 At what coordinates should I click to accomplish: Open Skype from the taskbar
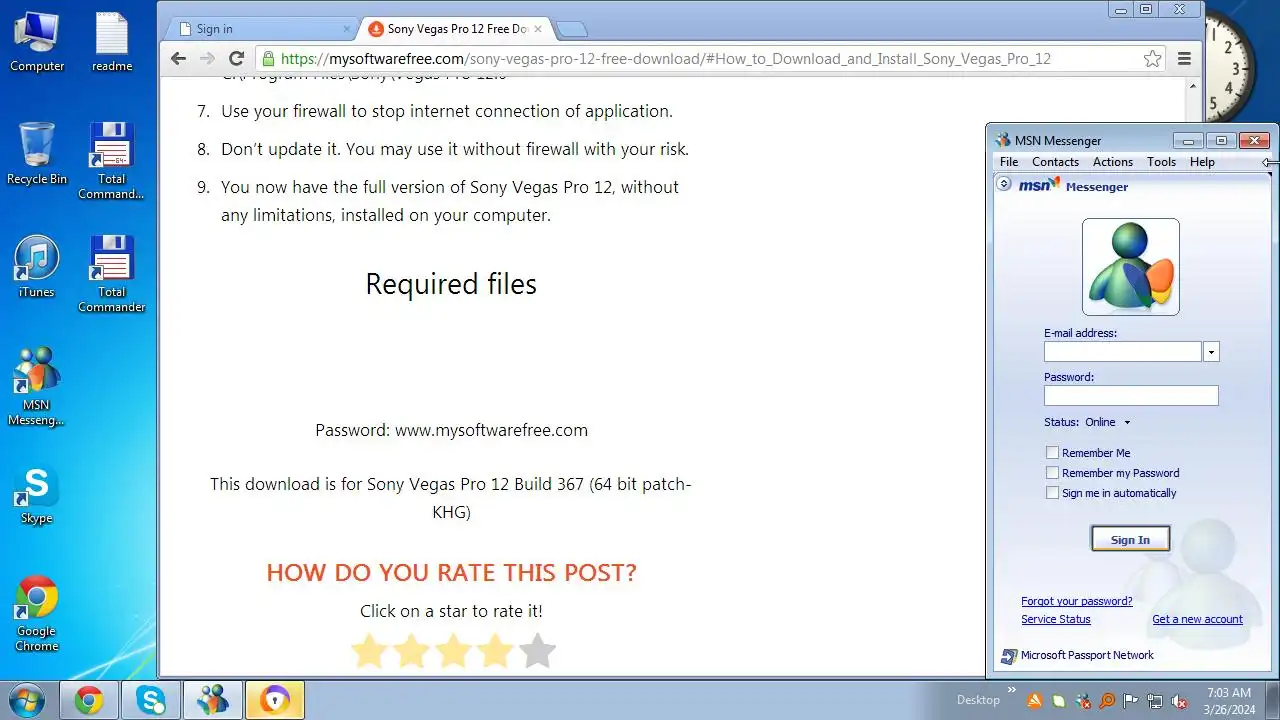151,700
